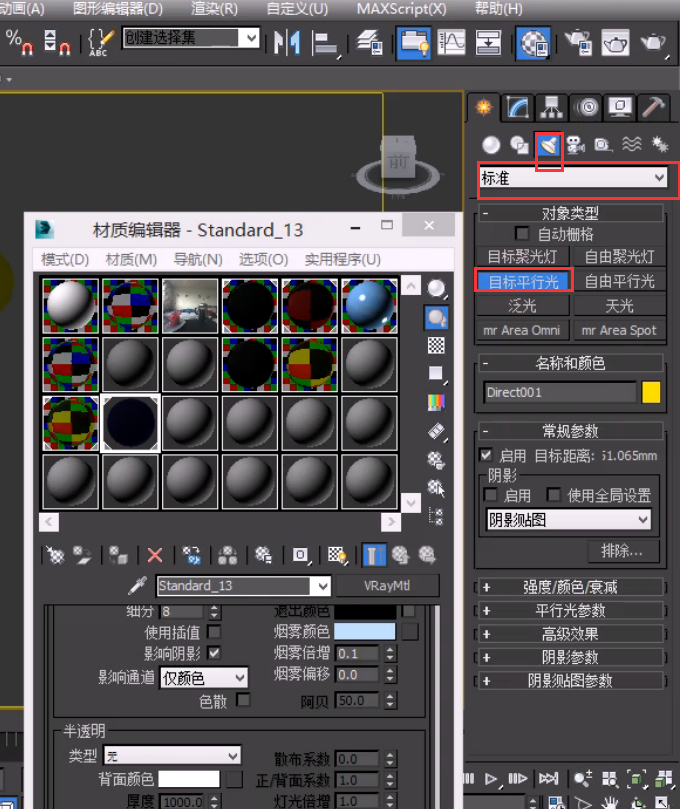Expand the 平行光参数 rollout
680x809 pixels.
570,610
